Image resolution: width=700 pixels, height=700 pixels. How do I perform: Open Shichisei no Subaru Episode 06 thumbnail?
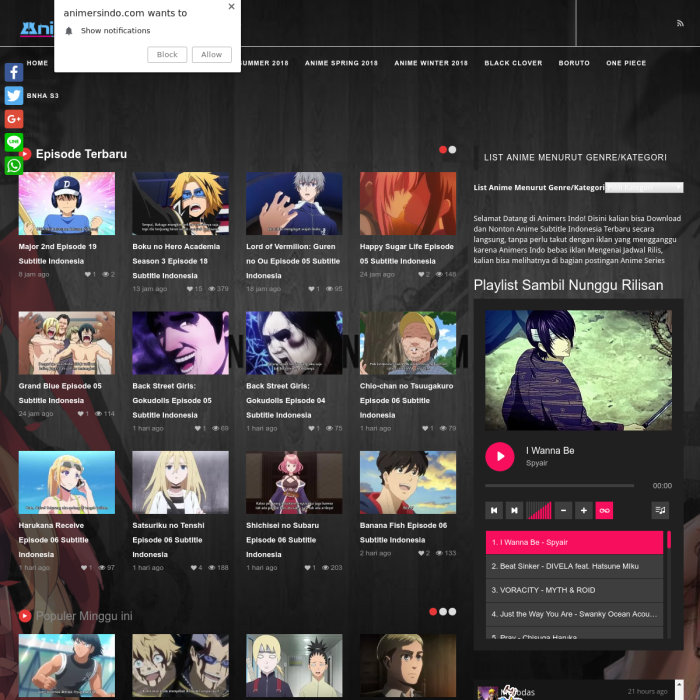click(294, 483)
